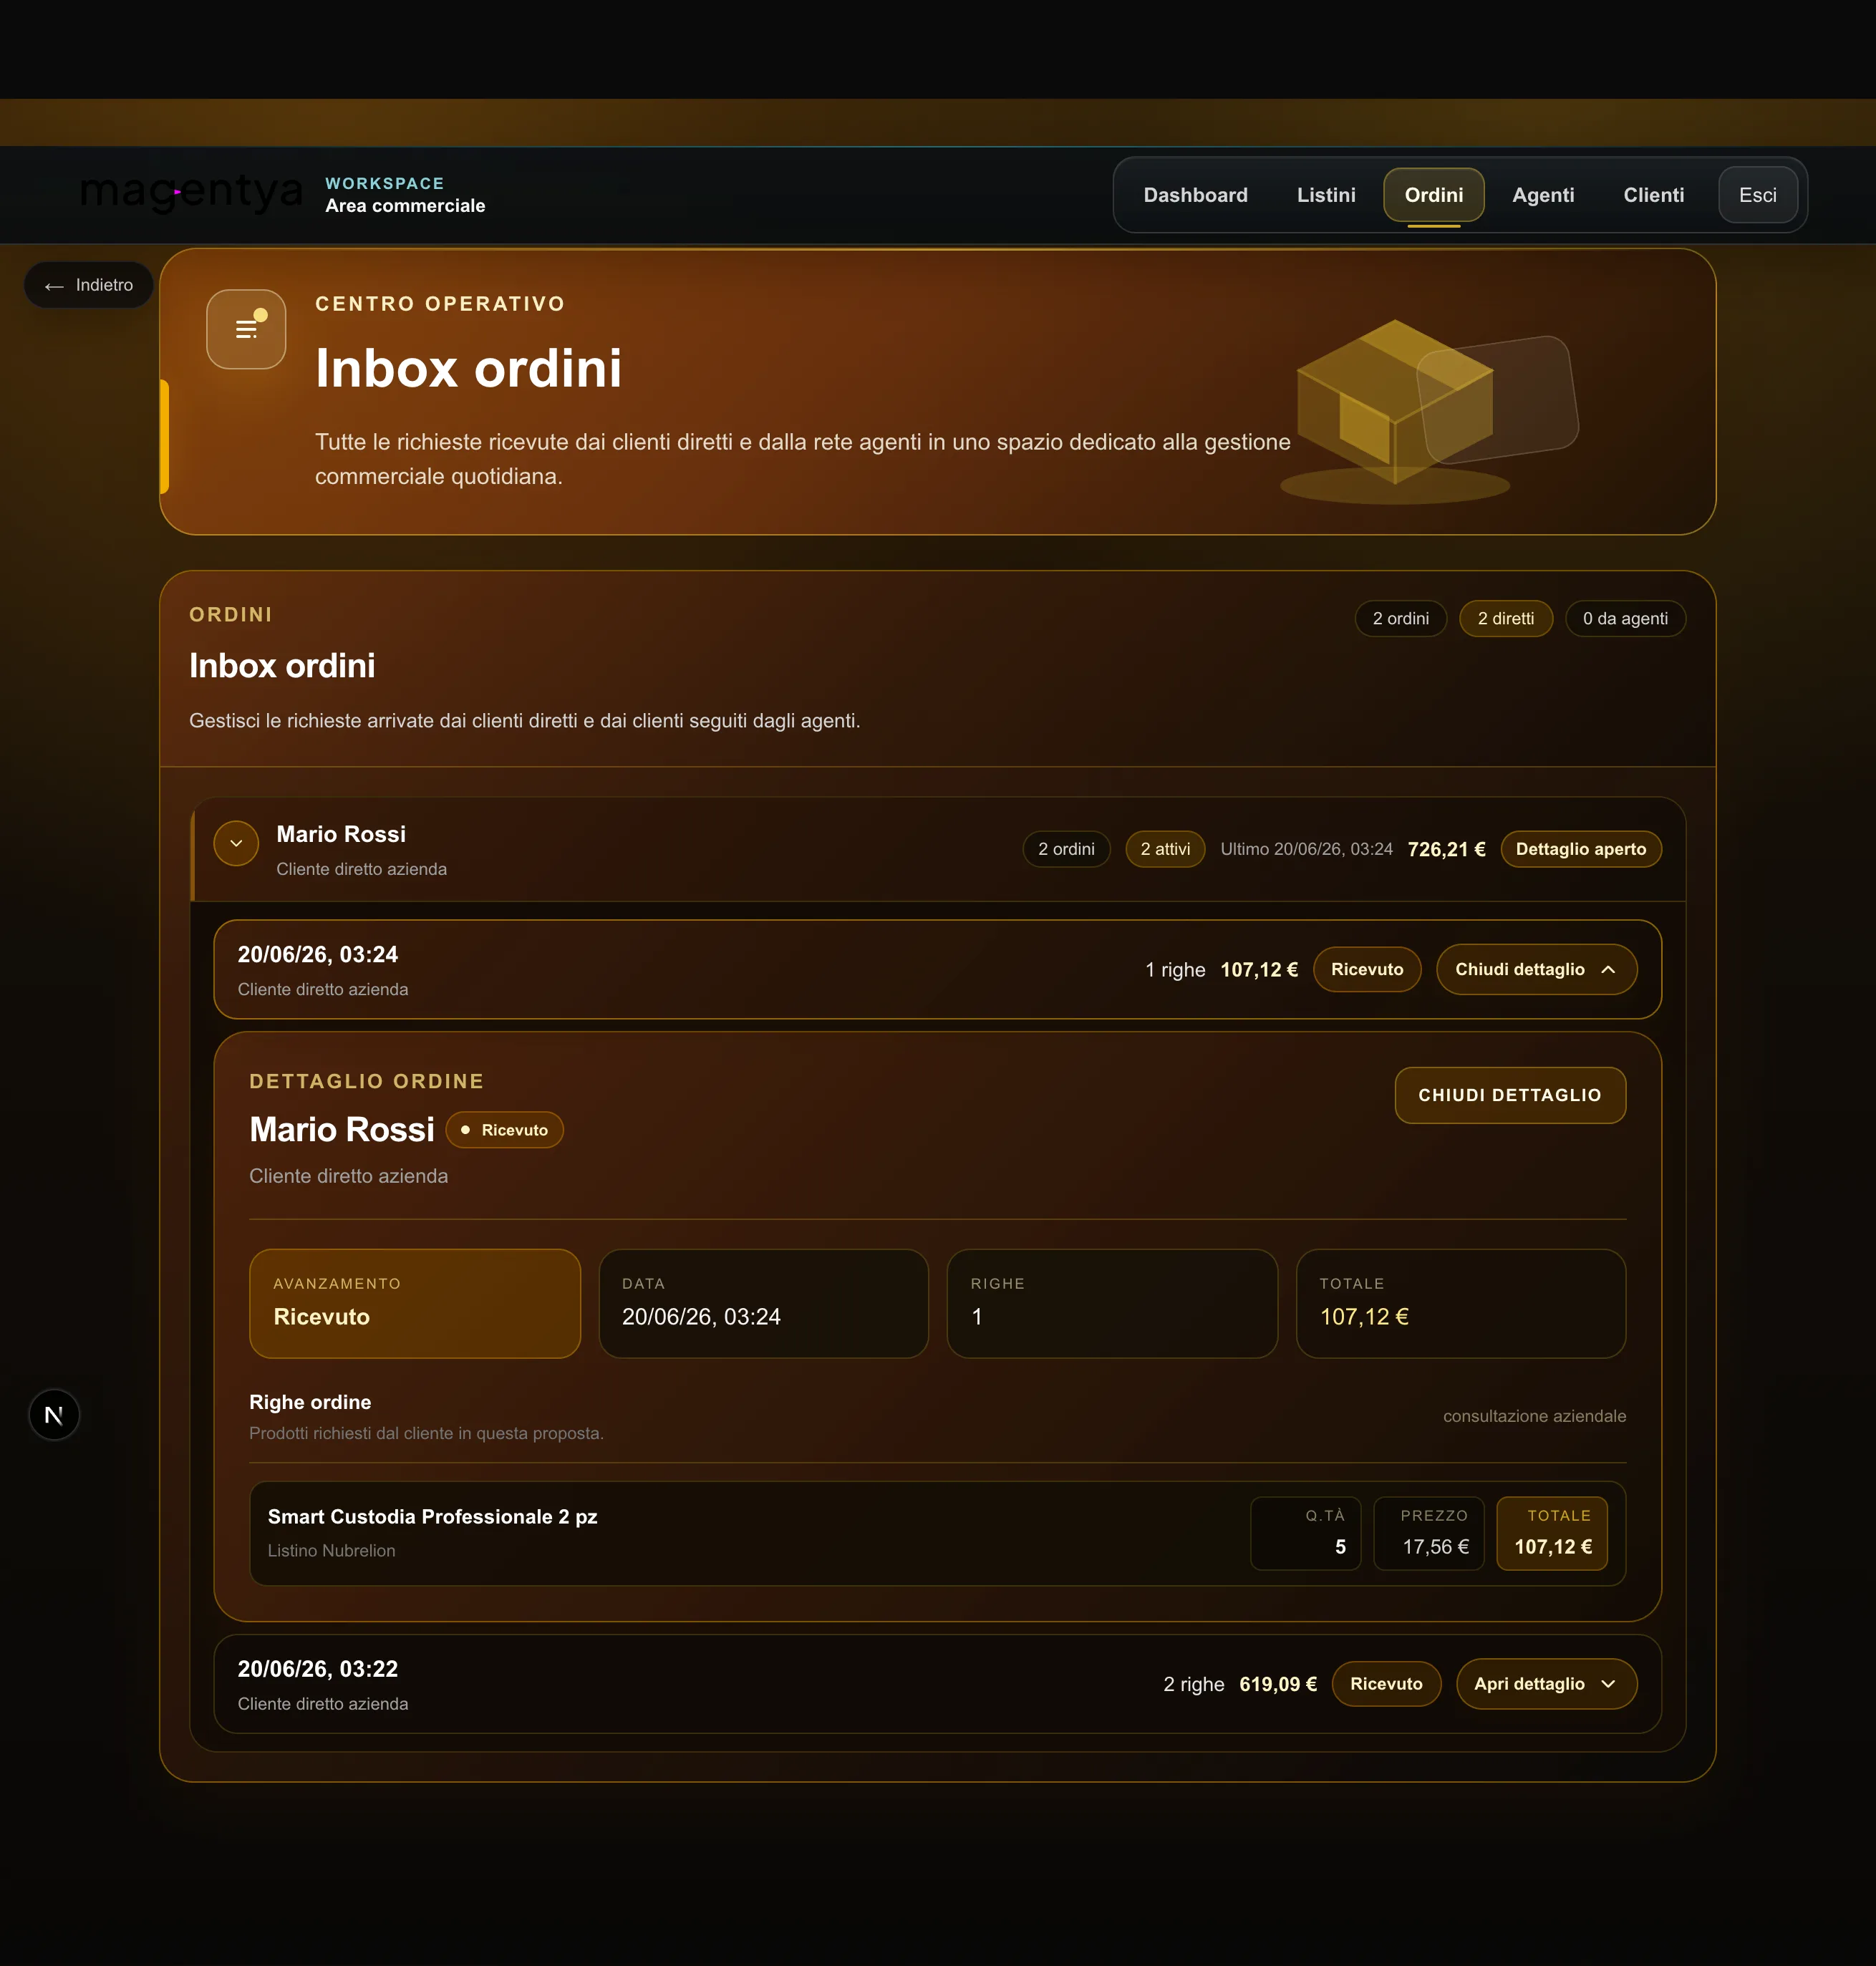The image size is (1876, 1966).
Task: Open the Dashboard tab
Action: (1195, 195)
